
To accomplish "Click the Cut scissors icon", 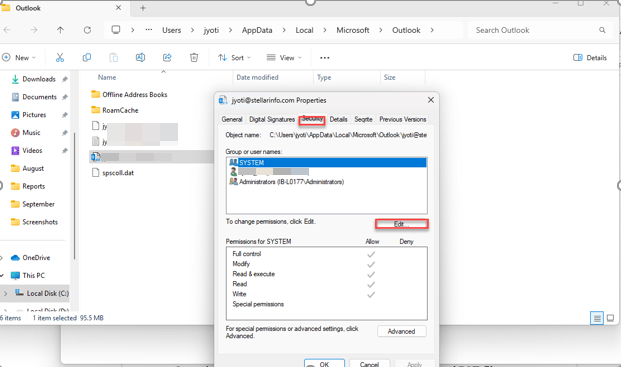I will click(x=60, y=58).
